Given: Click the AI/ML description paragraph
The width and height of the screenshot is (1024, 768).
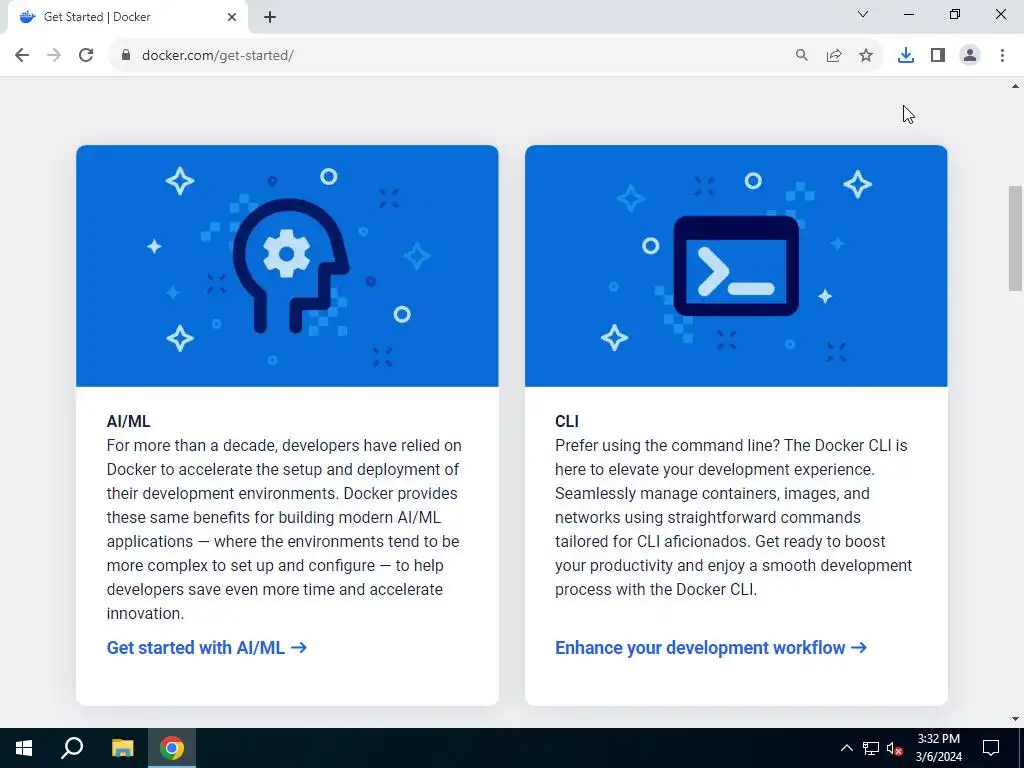Looking at the screenshot, I should pyautogui.click(x=285, y=529).
